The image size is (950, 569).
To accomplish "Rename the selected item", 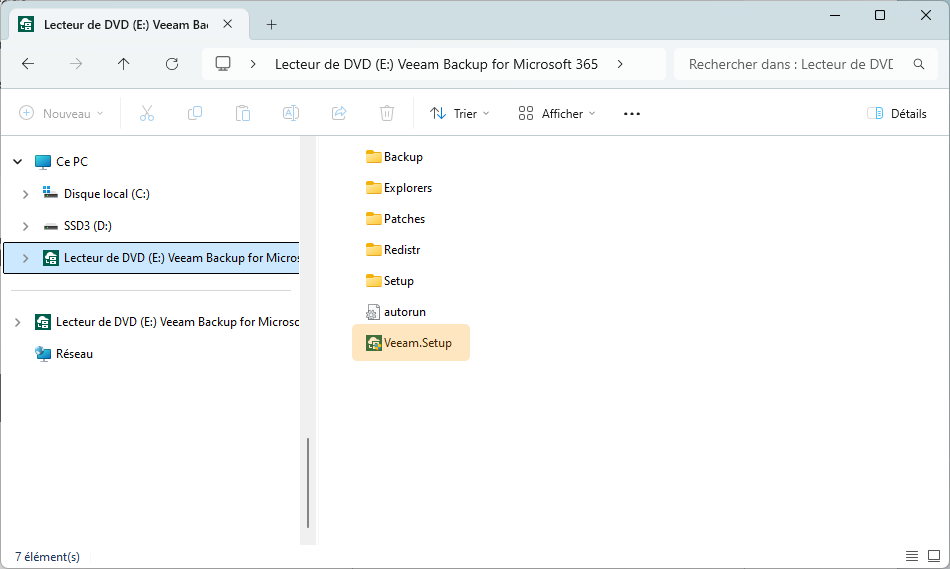I will tap(291, 113).
